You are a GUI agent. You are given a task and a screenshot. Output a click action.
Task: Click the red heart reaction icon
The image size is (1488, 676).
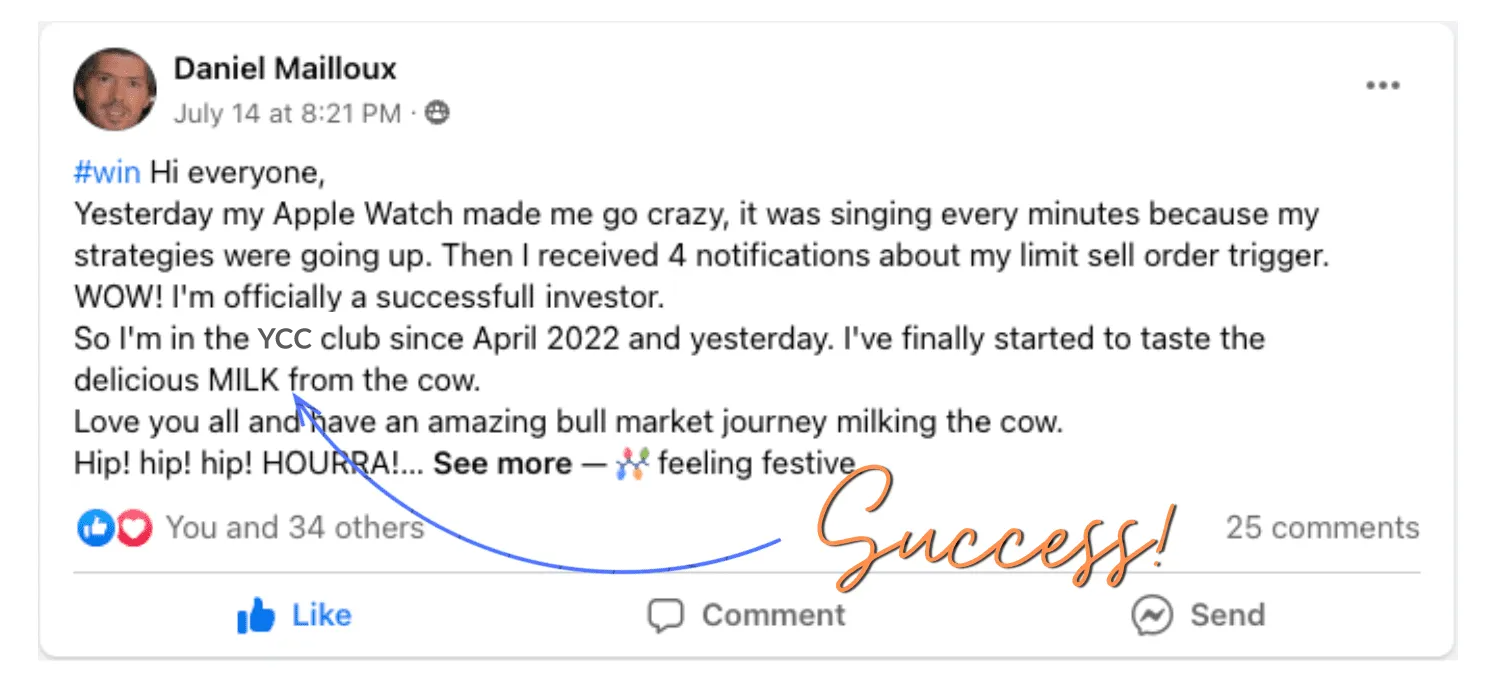(x=134, y=528)
